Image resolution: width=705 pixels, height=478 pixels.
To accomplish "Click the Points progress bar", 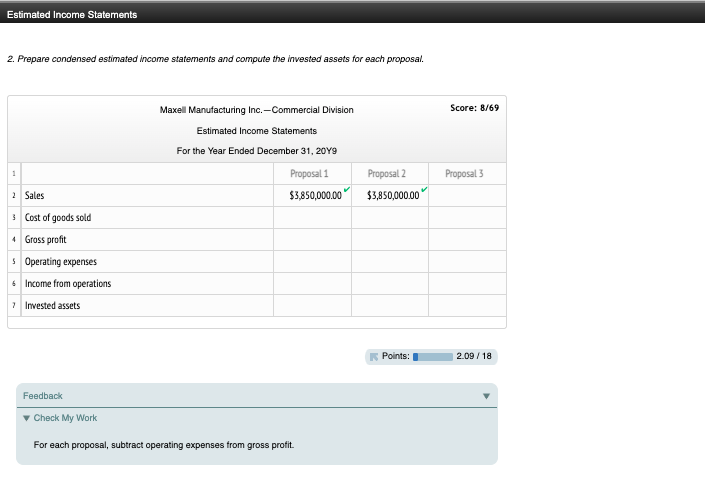I will tap(433, 357).
